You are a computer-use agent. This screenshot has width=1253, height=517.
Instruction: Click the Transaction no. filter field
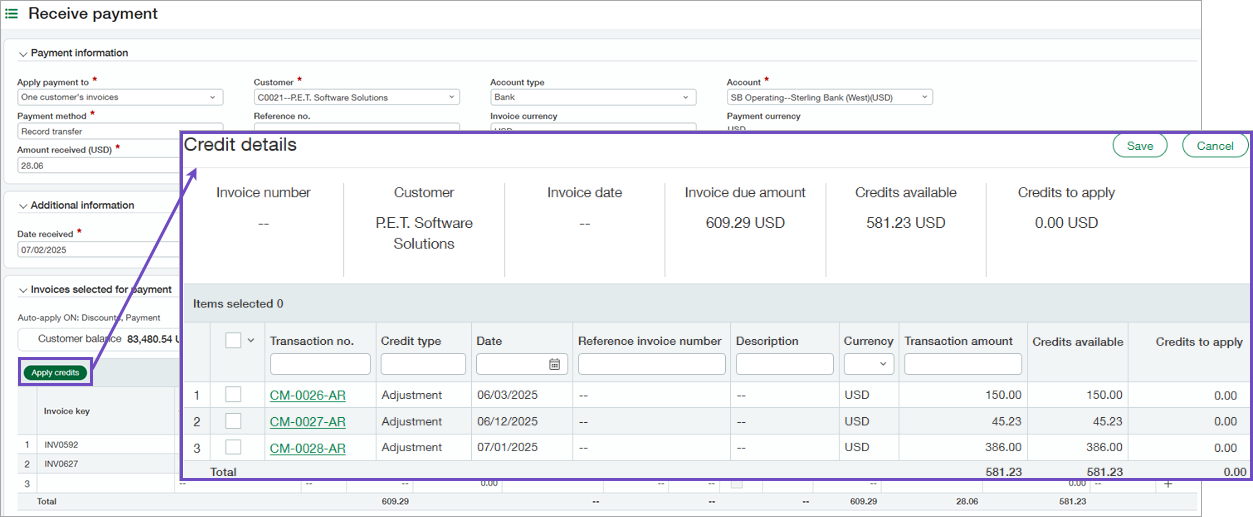[320, 364]
